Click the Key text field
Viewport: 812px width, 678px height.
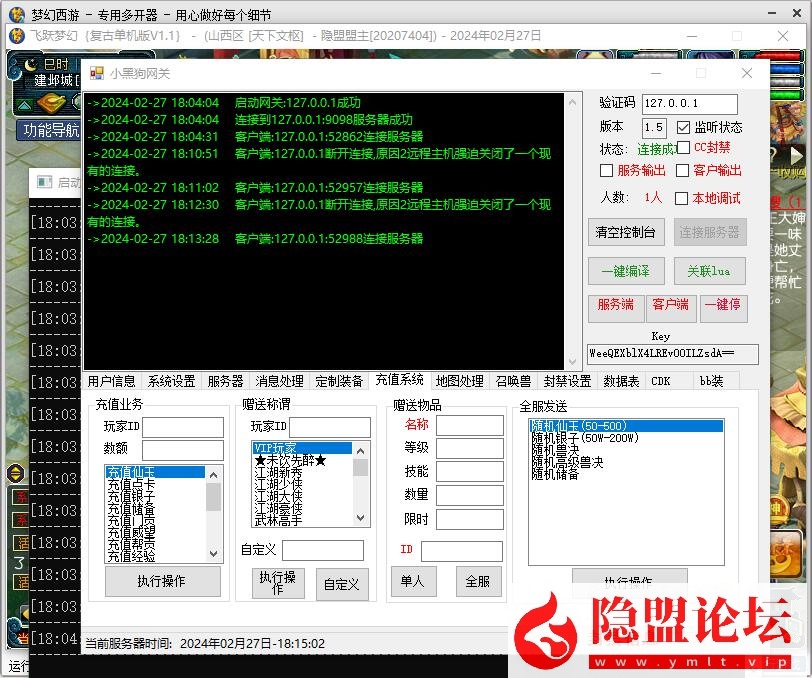673,354
